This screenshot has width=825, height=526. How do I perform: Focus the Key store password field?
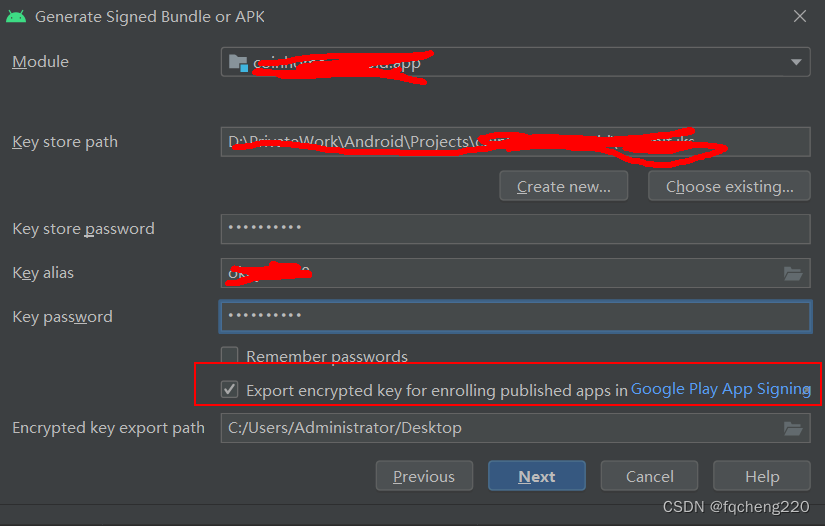pyautogui.click(x=515, y=229)
